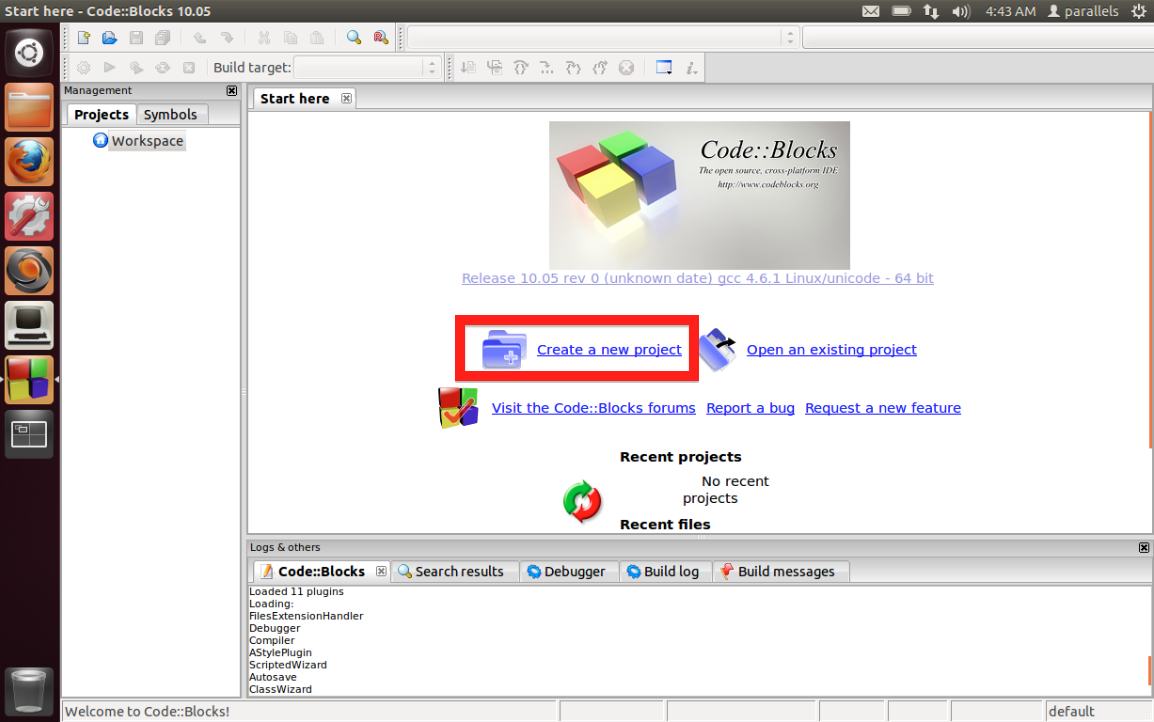Screen dimensions: 1154x722
Task: Click the Report a bug link
Action: point(751,408)
